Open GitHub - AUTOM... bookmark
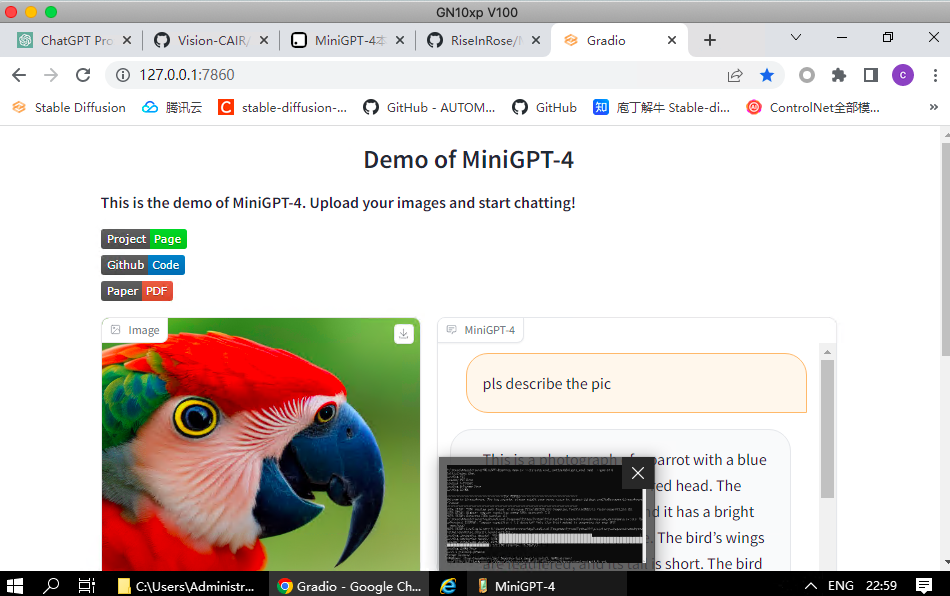The width and height of the screenshot is (950, 596). [x=429, y=108]
